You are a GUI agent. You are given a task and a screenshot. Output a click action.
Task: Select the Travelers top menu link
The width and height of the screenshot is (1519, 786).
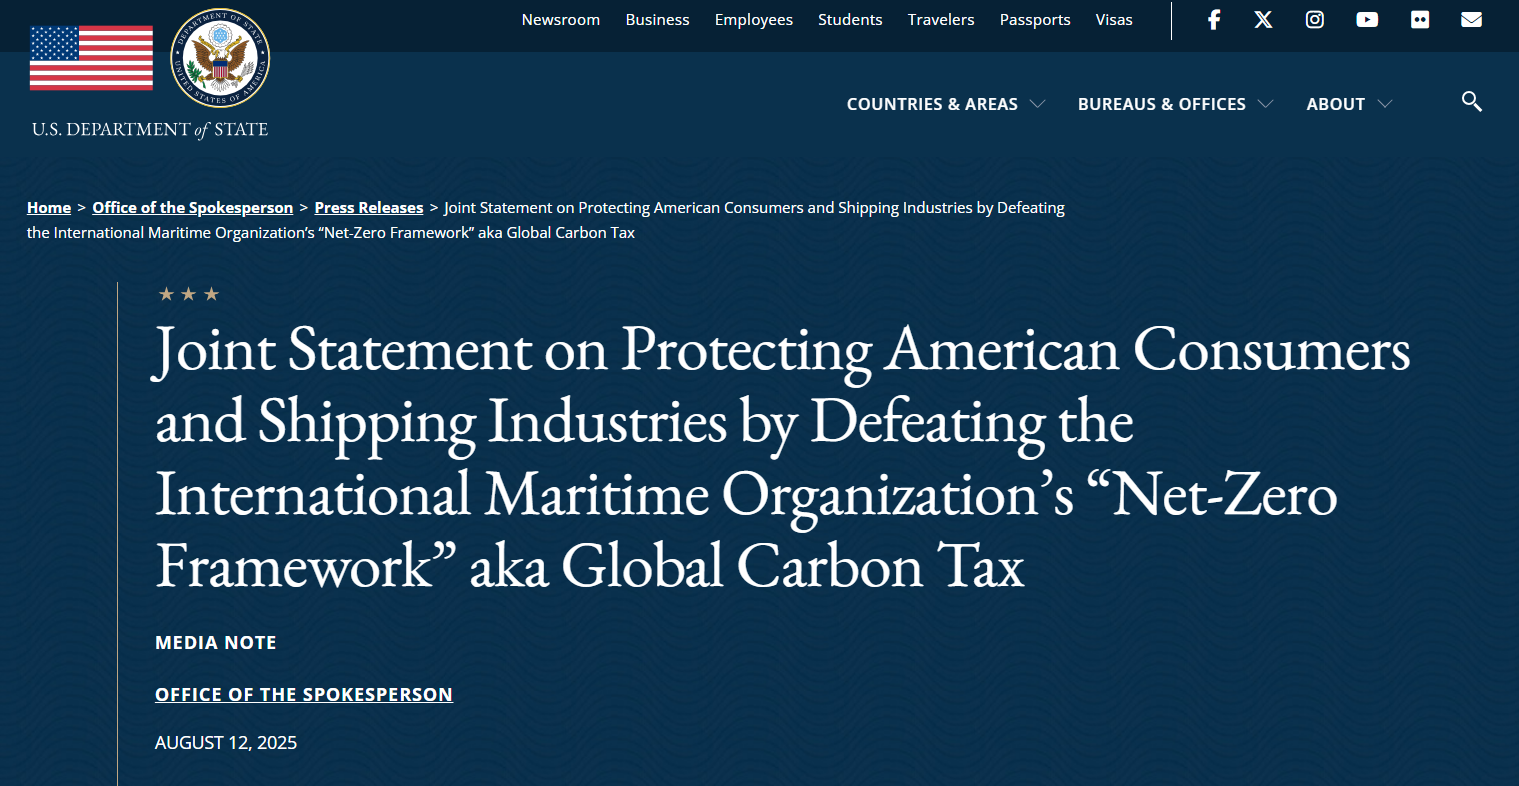click(x=940, y=20)
